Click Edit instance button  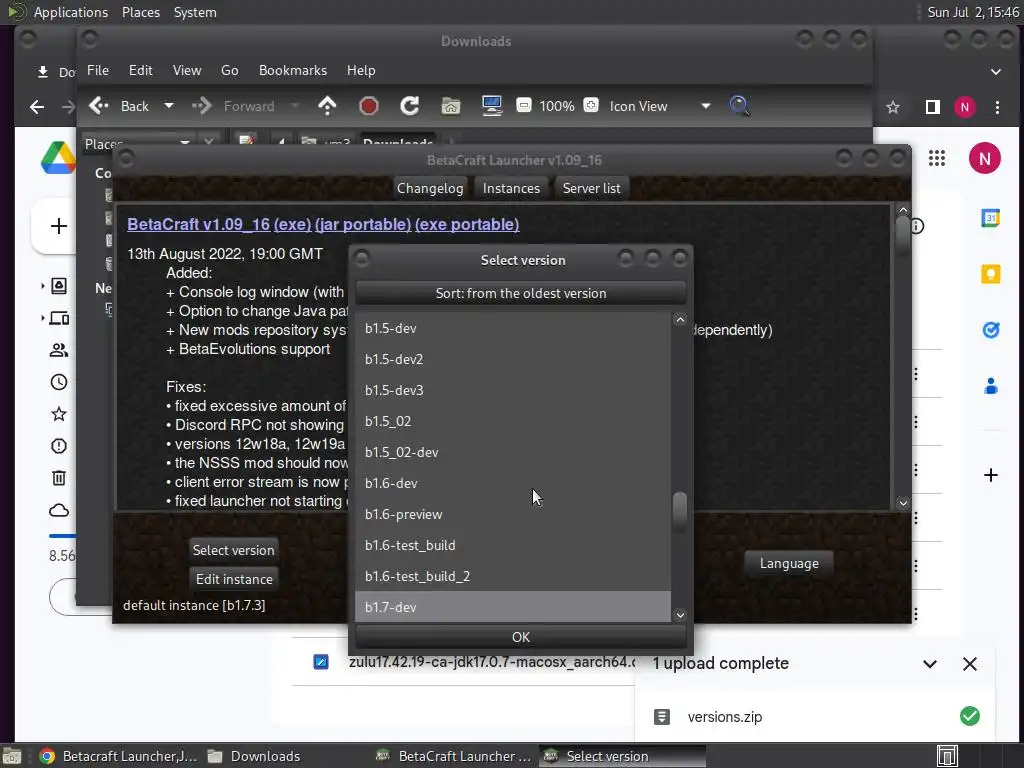[234, 579]
